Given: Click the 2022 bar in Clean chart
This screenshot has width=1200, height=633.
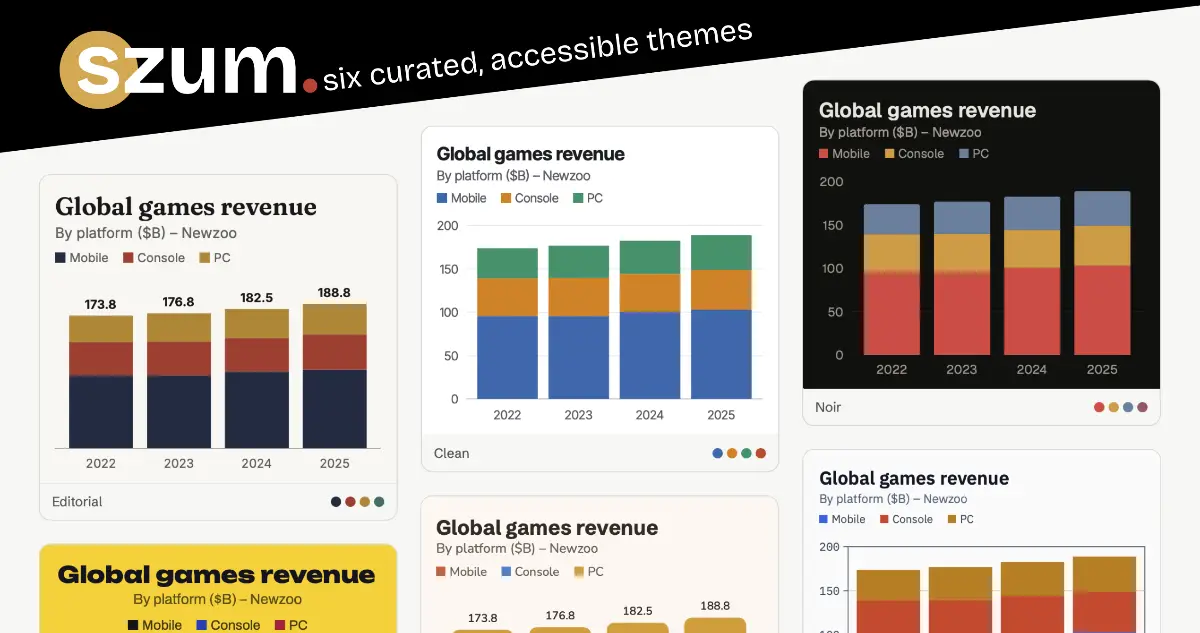Looking at the screenshot, I should coord(507,324).
